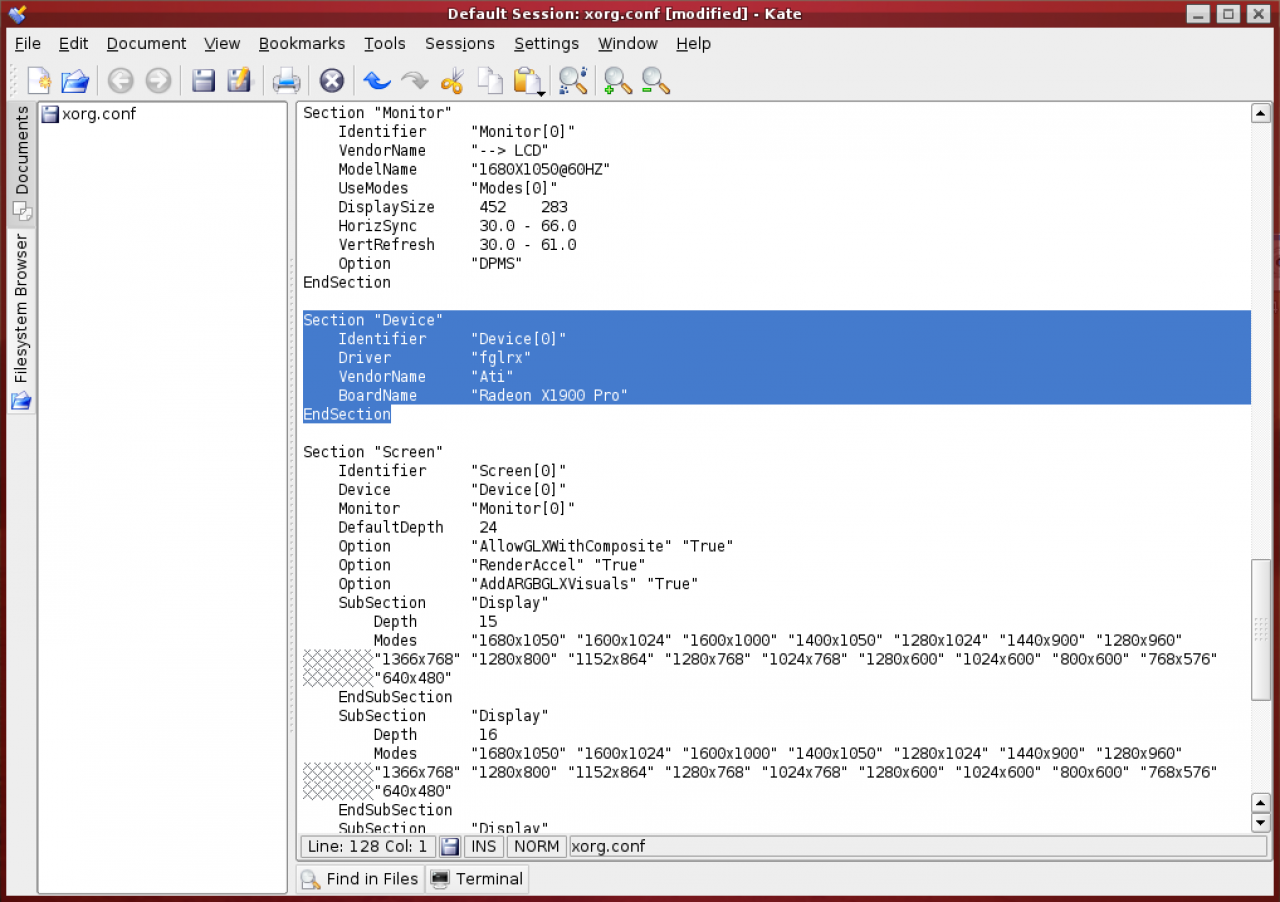1280x902 pixels.
Task: Click the "1680X1050@60HZ" model name
Action: click(540, 170)
